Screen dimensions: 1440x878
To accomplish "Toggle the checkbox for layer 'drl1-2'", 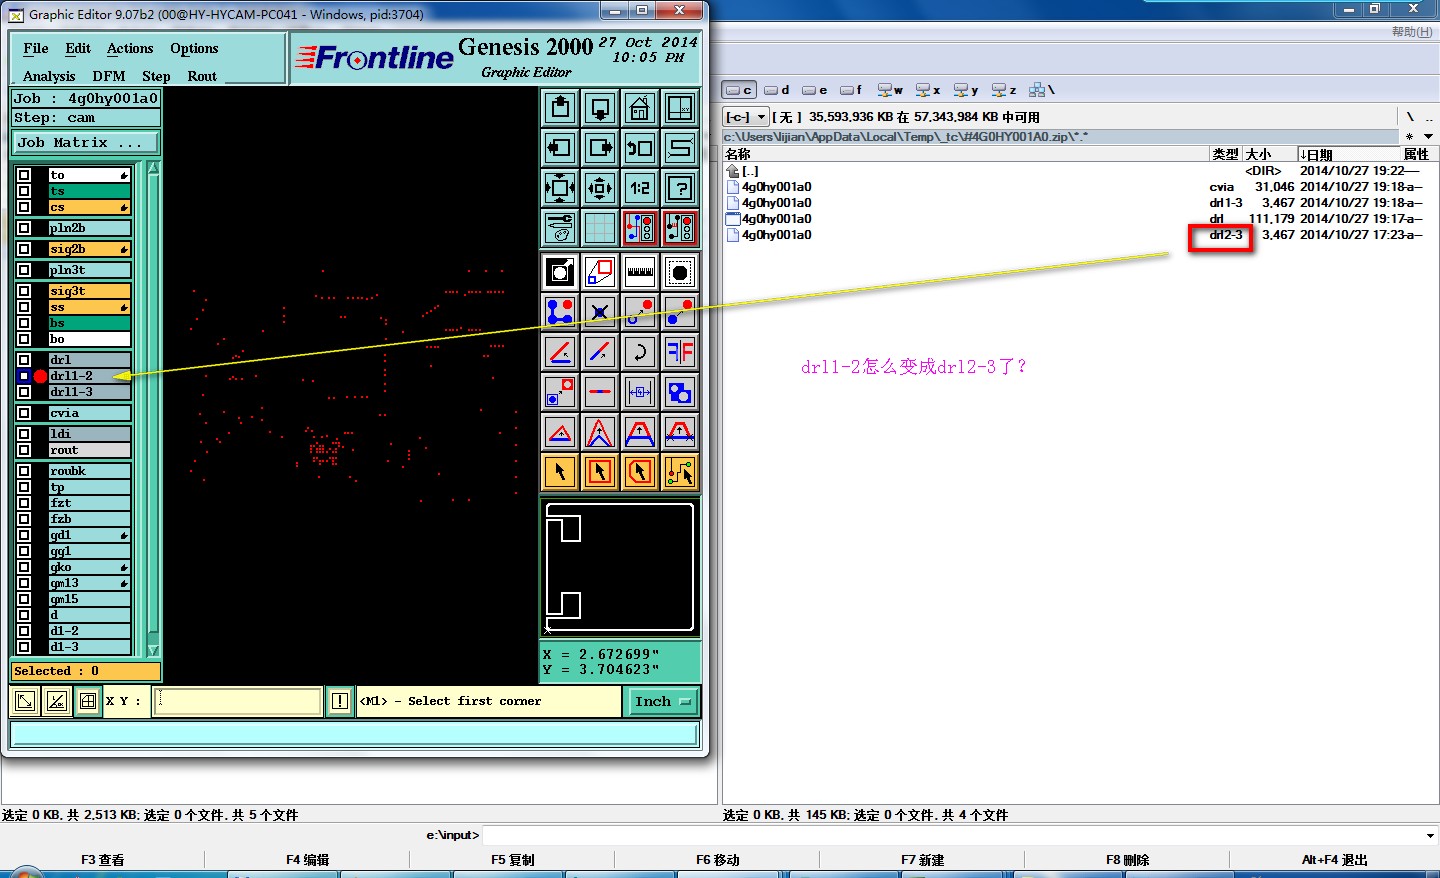I will (x=24, y=376).
